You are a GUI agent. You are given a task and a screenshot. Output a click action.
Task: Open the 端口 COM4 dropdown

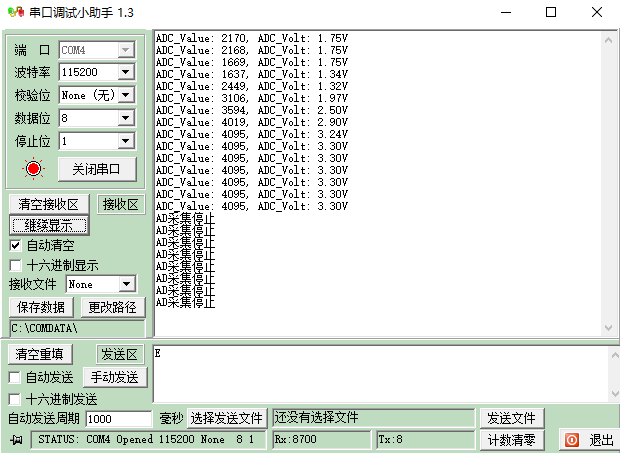(x=126, y=50)
